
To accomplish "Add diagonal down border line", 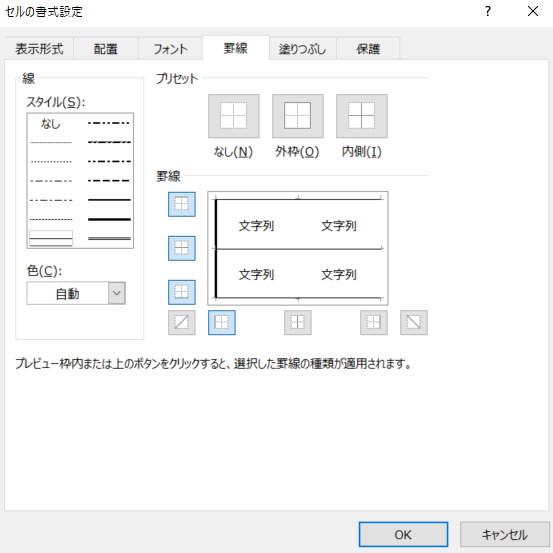I will pyautogui.click(x=414, y=322).
